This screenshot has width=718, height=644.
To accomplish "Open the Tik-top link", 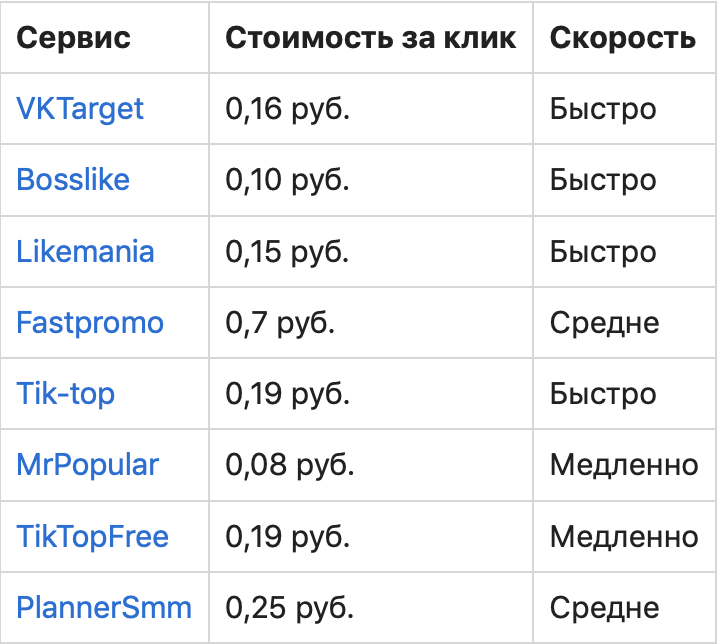I will (x=66, y=394).
